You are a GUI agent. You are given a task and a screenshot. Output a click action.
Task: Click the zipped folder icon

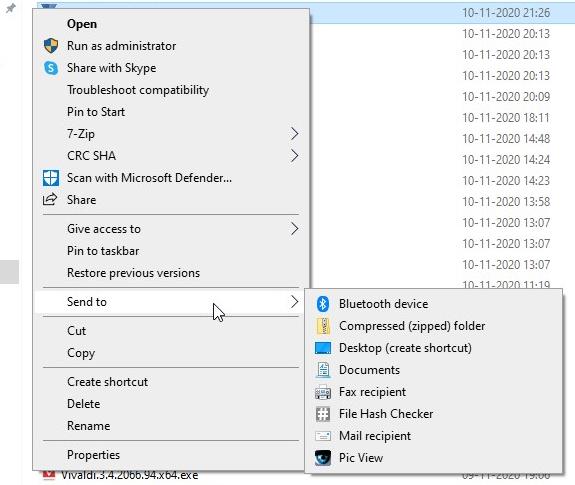click(x=323, y=326)
